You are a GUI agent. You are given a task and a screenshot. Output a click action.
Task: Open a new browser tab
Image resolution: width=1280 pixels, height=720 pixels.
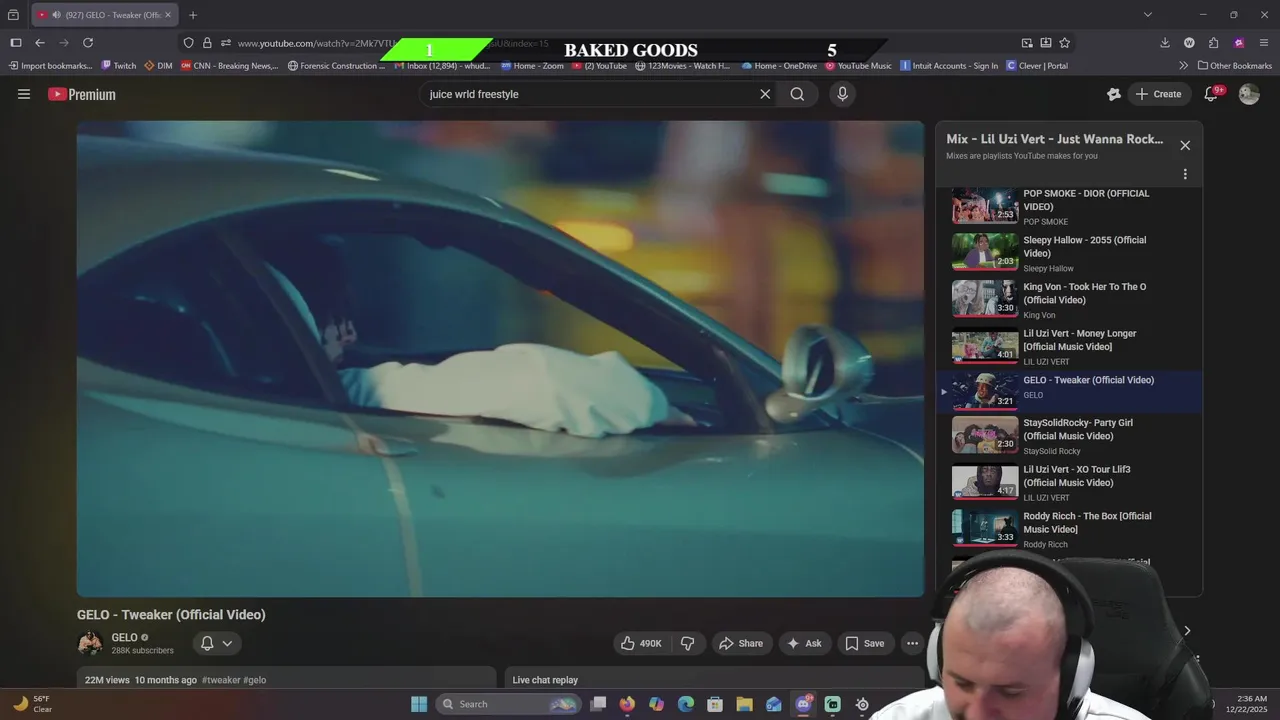tap(193, 15)
